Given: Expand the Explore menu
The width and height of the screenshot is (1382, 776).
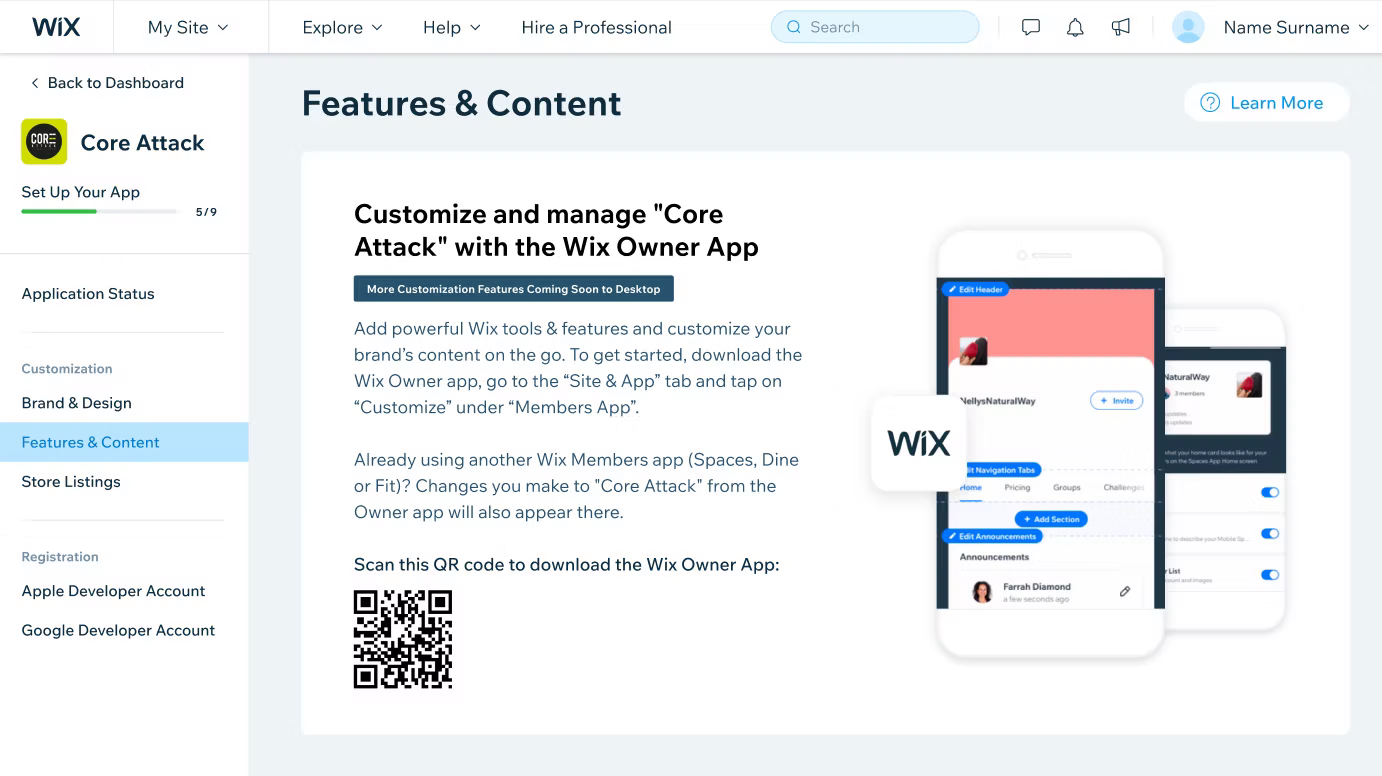Looking at the screenshot, I should point(342,27).
